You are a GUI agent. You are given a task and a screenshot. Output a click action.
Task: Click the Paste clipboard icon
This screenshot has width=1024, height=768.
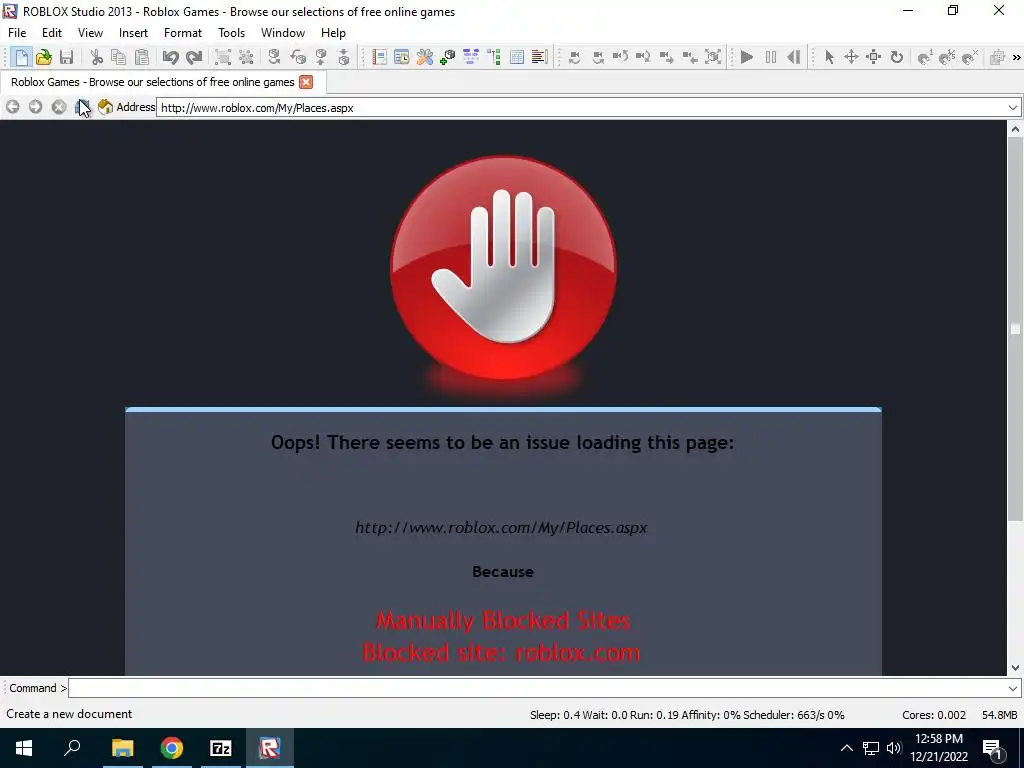(141, 57)
